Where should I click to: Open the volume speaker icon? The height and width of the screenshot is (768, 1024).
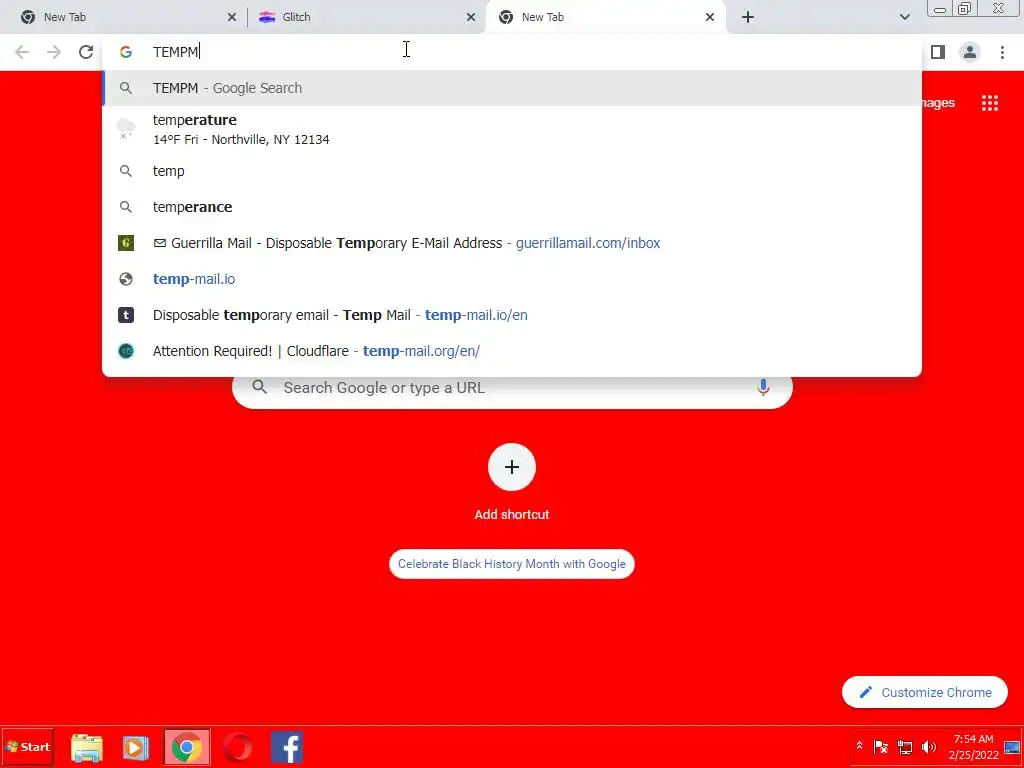pos(928,746)
